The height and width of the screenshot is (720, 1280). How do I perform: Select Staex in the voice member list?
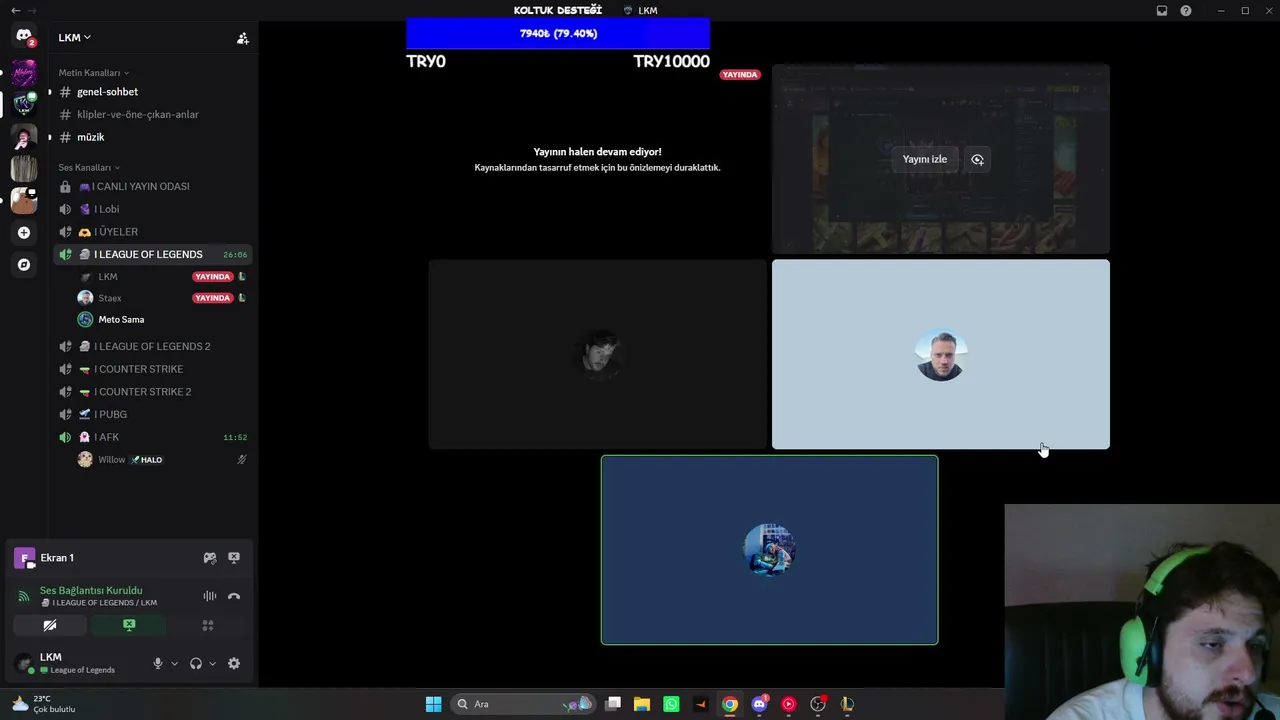162,298
